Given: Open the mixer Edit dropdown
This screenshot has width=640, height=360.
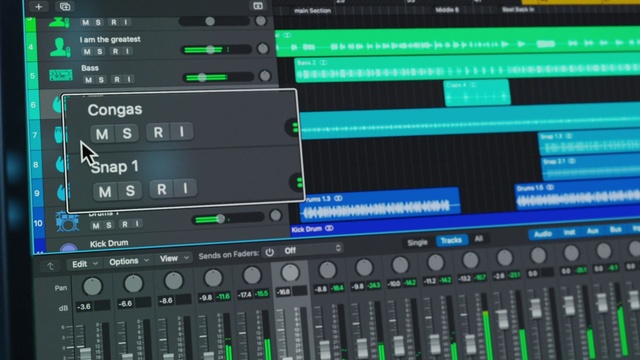Looking at the screenshot, I should tap(85, 264).
